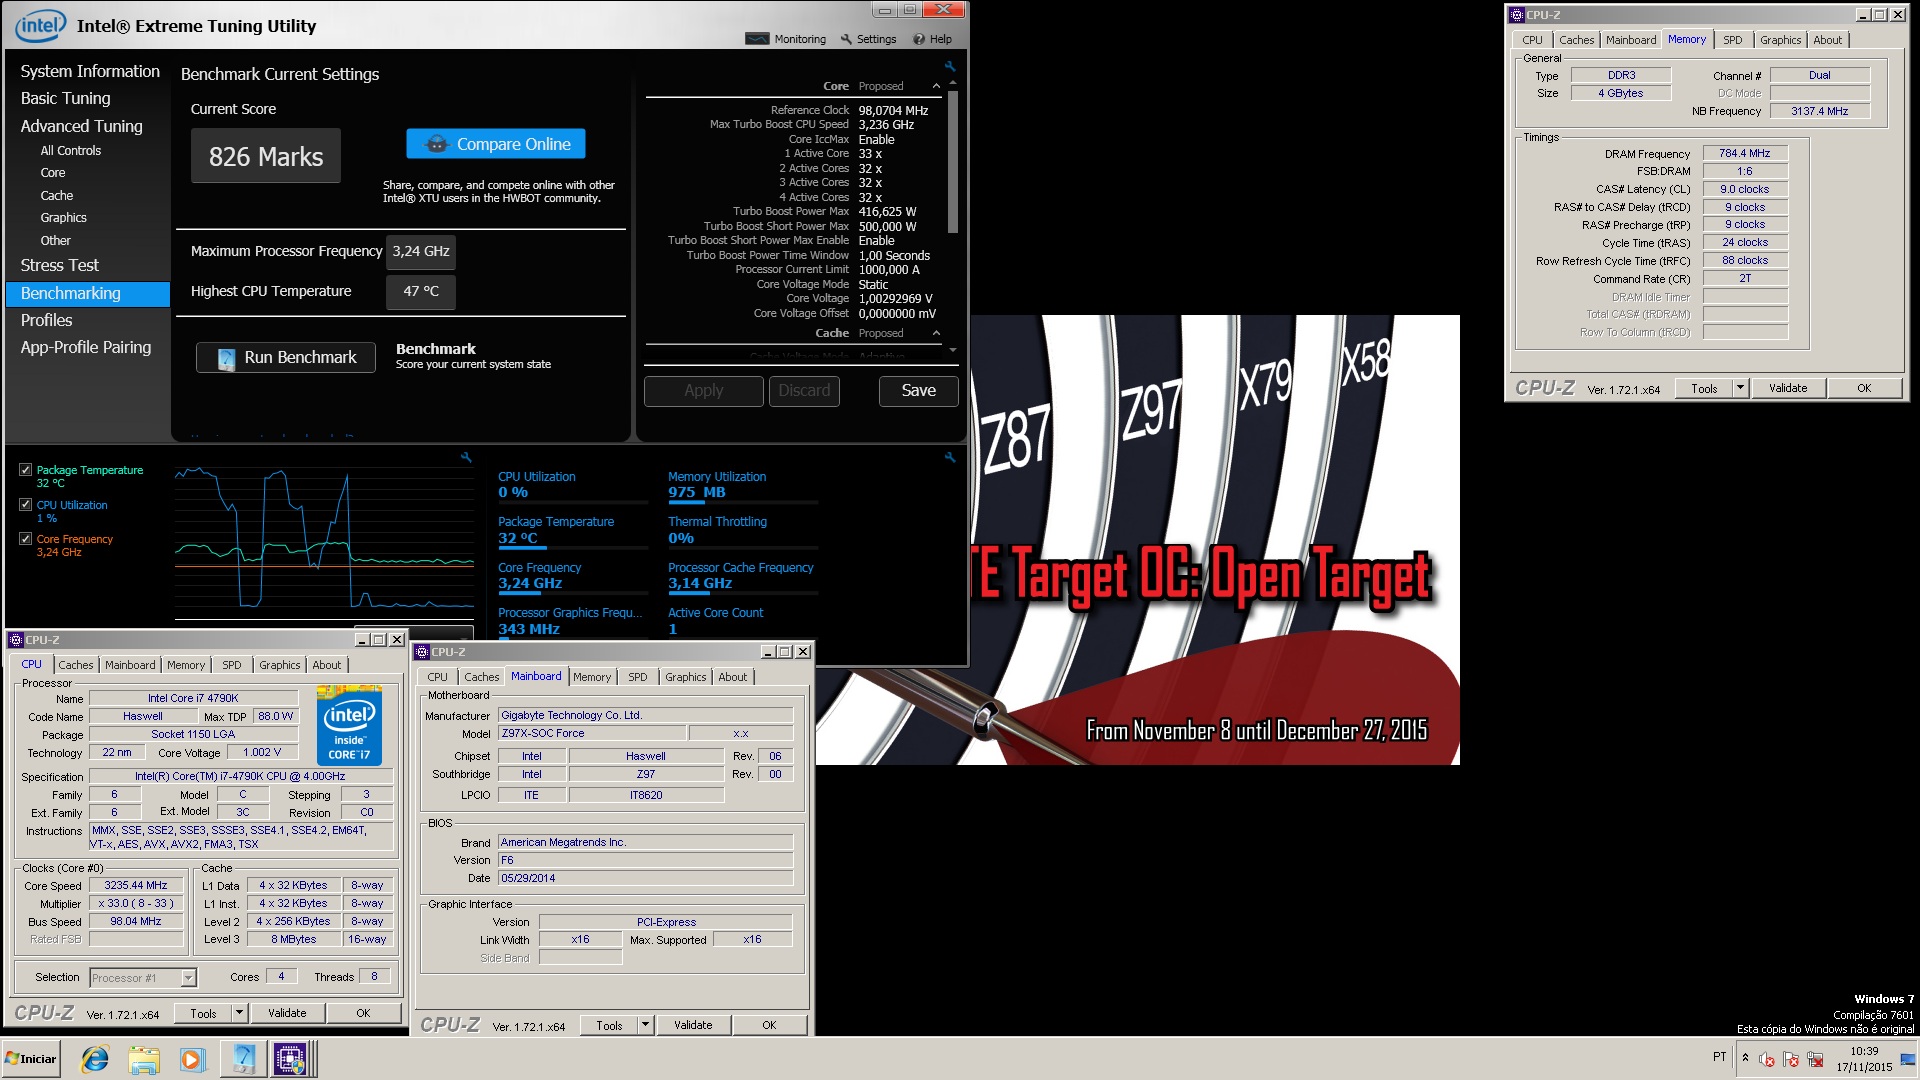
Task: Click CPU-Z title icon in Memory window
Action: 1517,15
